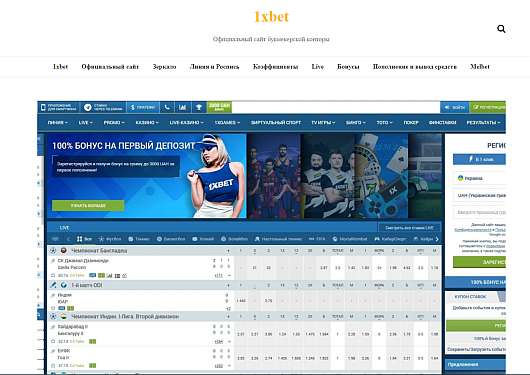Click the magnifying glass search icon
Image resolution: width=530 pixels, height=375 pixels.
[x=501, y=29]
